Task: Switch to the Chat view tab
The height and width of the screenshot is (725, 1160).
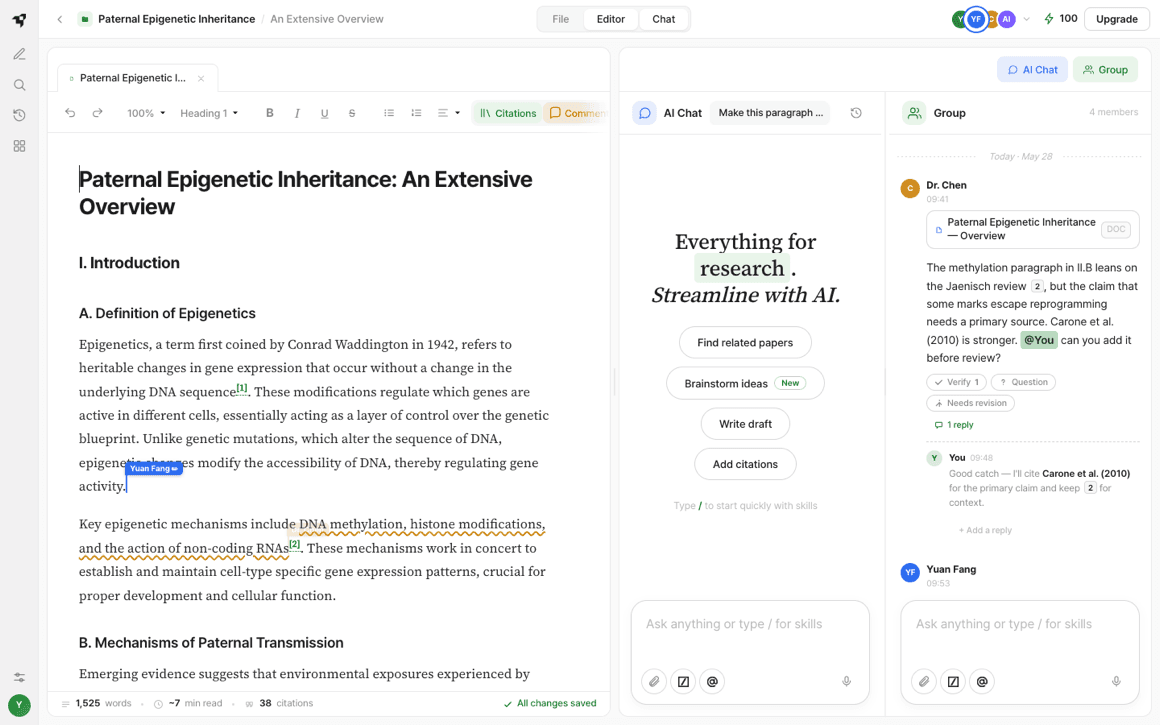Action: click(663, 19)
